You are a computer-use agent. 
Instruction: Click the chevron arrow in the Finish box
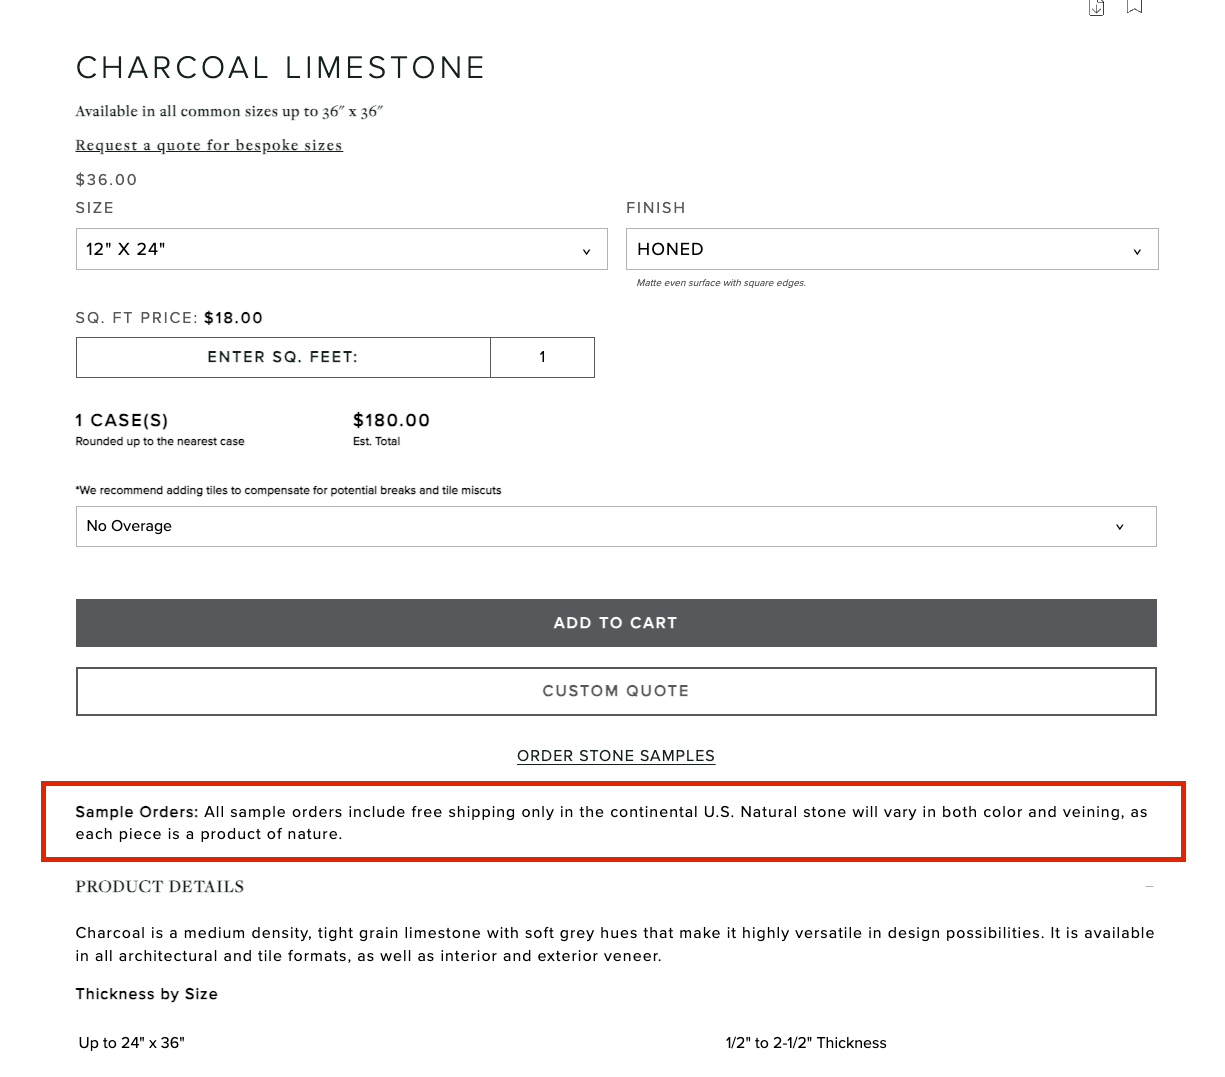click(1137, 251)
